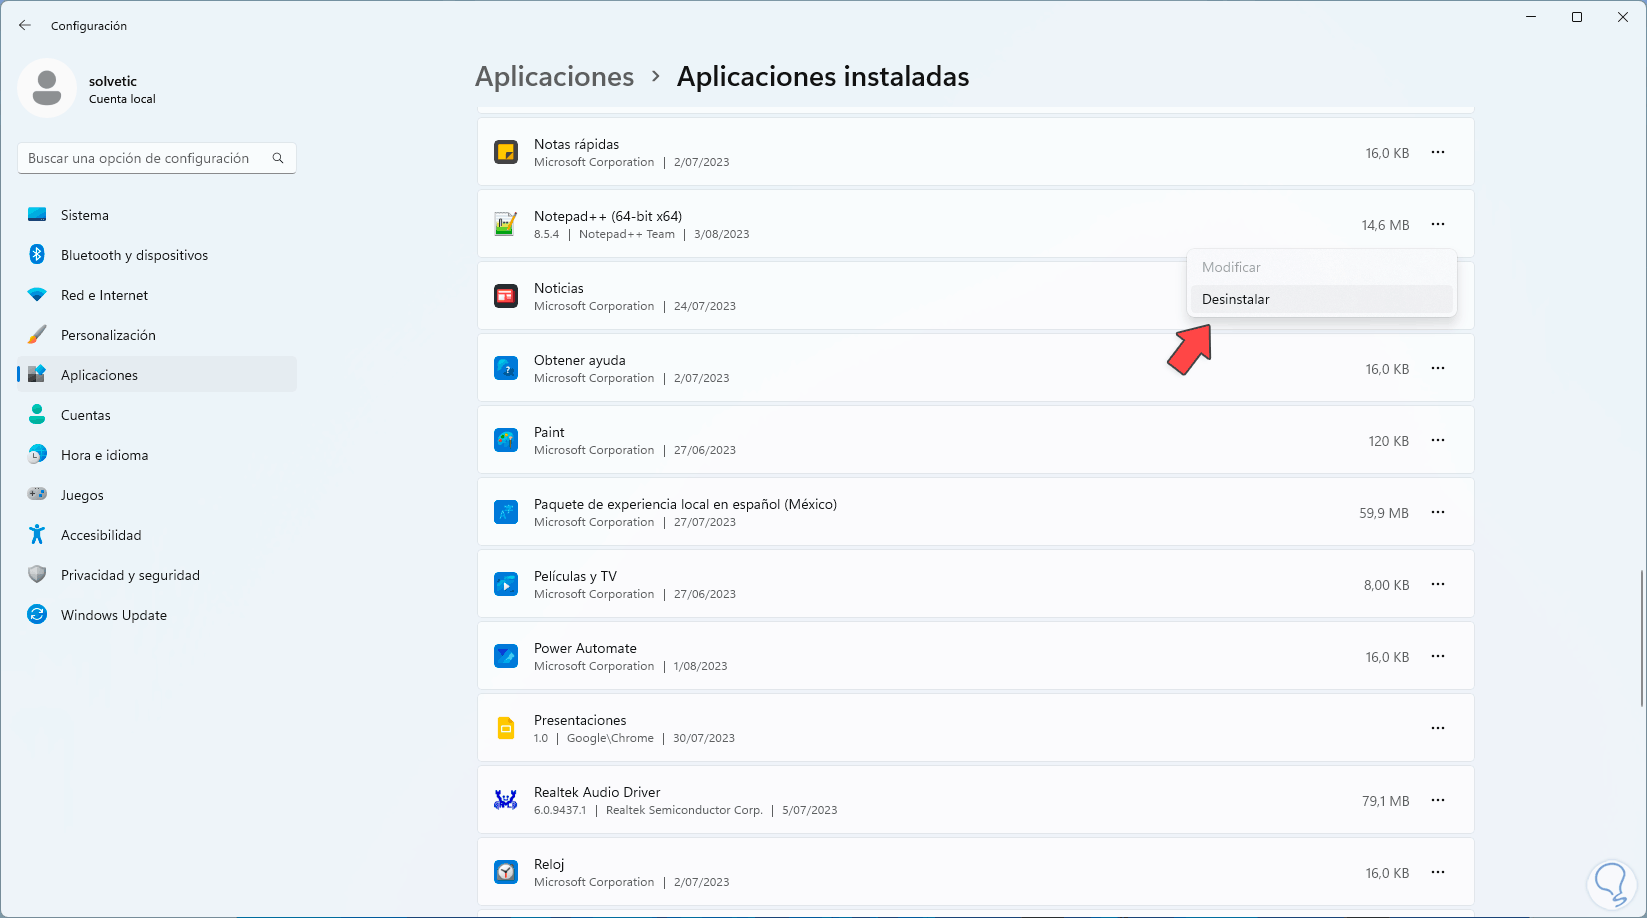The height and width of the screenshot is (918, 1647).
Task: Click the Realtek Audio Driver icon
Action: (506, 800)
